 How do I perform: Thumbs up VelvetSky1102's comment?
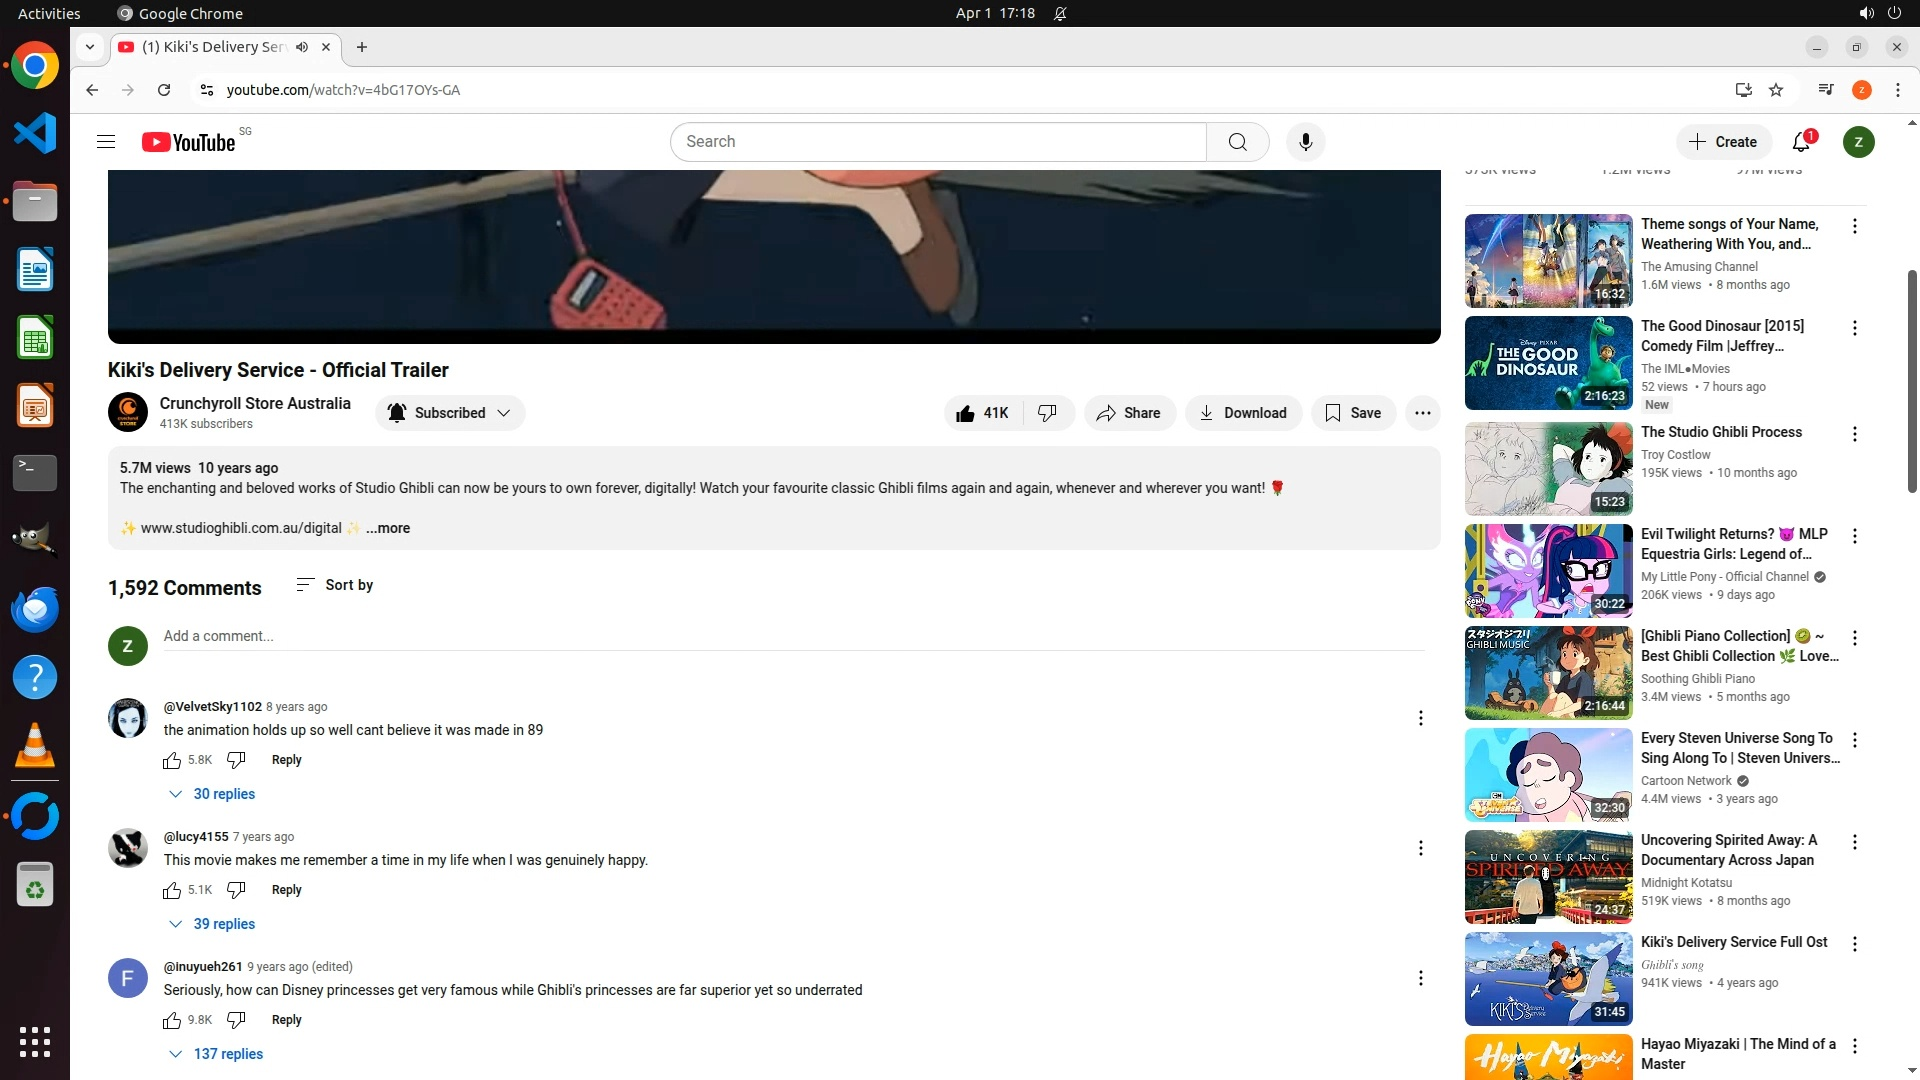click(x=172, y=760)
